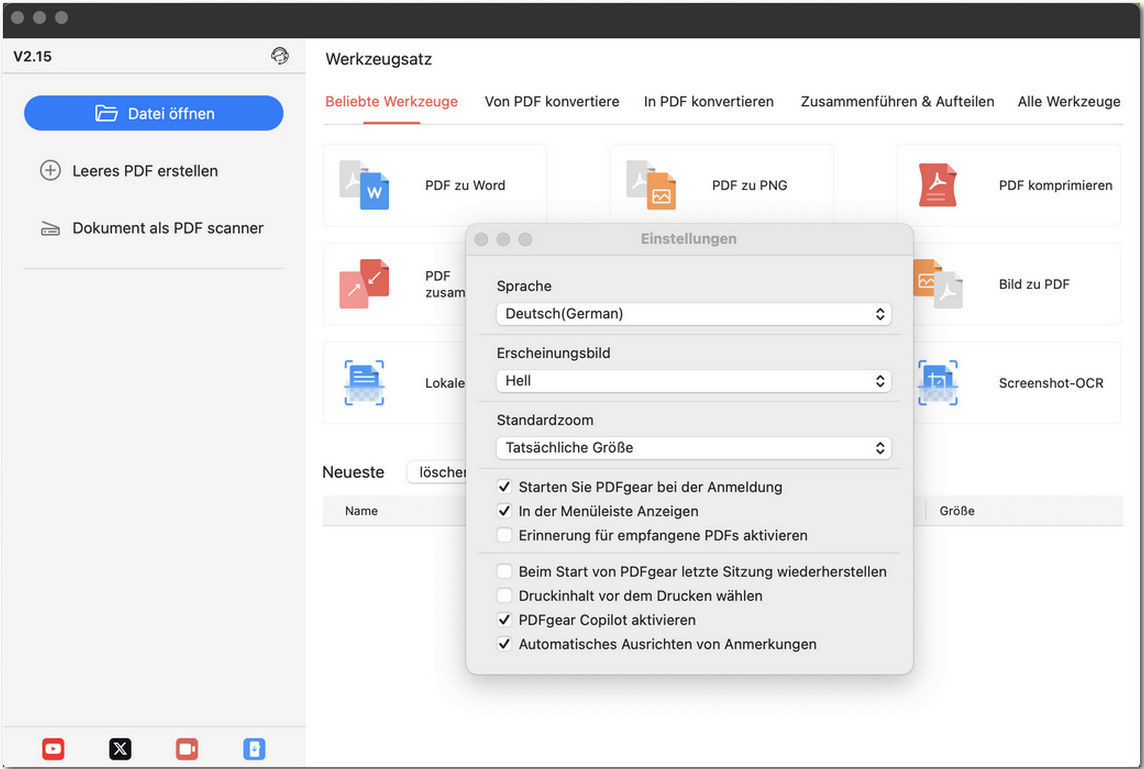Screen dimensions: 1144x769
Task: Click Leeres PDF erstellen
Action: [x=144, y=171]
